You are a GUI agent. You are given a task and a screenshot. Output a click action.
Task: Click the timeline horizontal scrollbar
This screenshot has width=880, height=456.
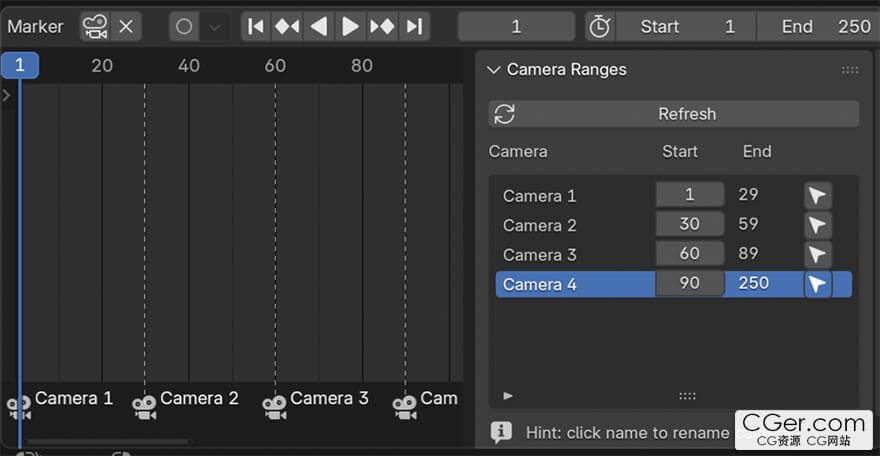pos(107,441)
